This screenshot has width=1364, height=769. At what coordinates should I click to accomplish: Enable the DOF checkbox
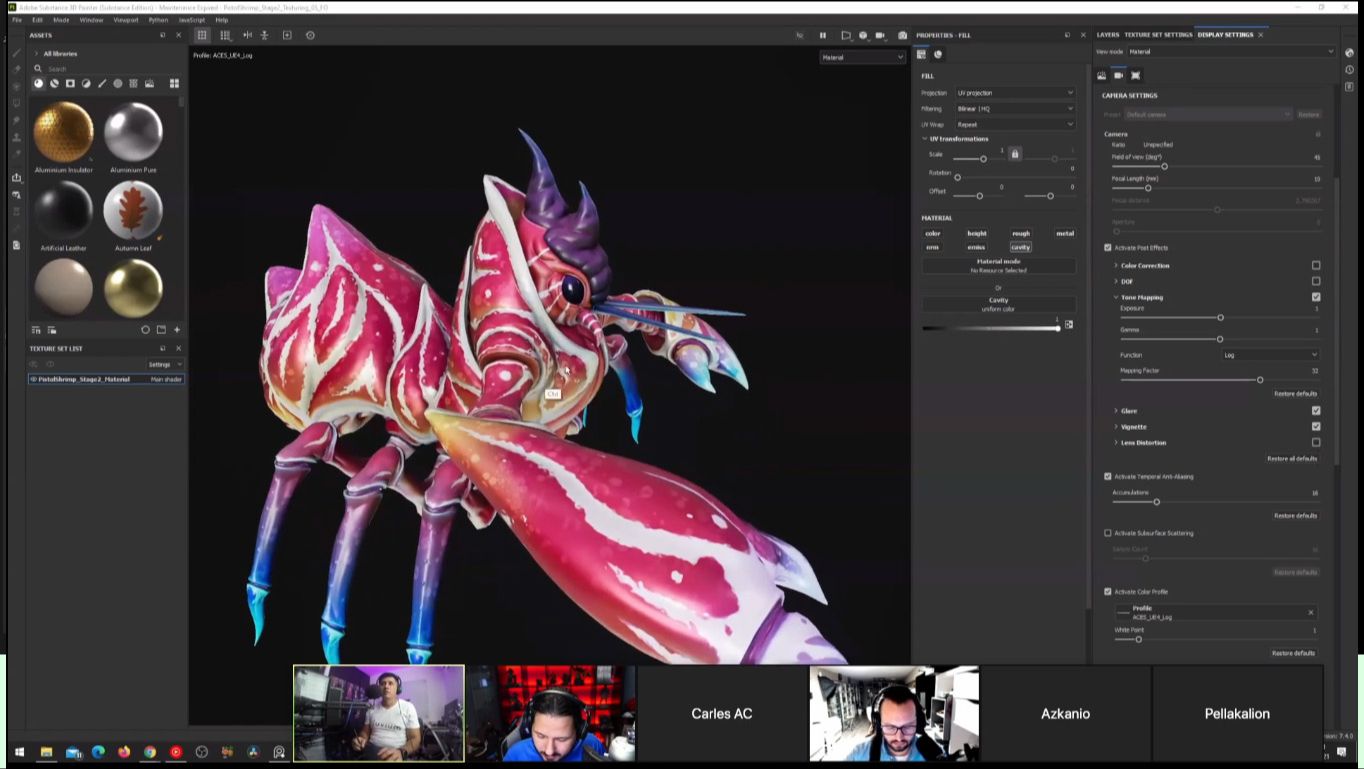1316,281
